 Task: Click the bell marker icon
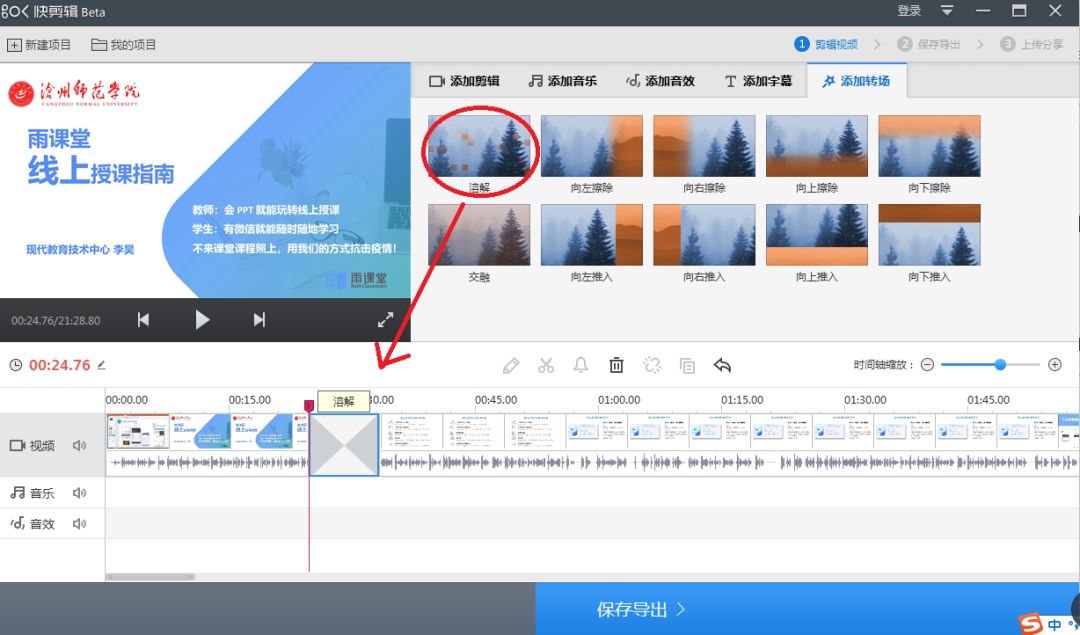(581, 365)
